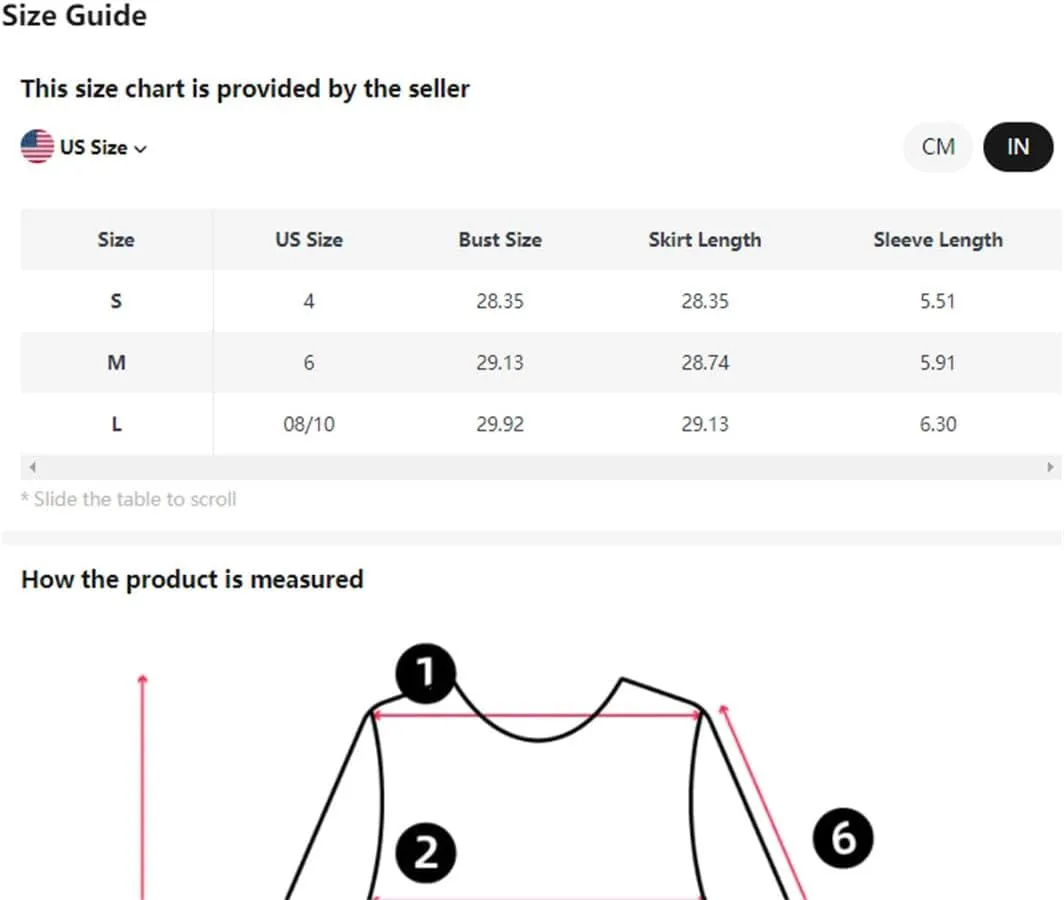The height and width of the screenshot is (900, 1064).
Task: Click the Bust Size column header
Action: pyautogui.click(x=500, y=240)
